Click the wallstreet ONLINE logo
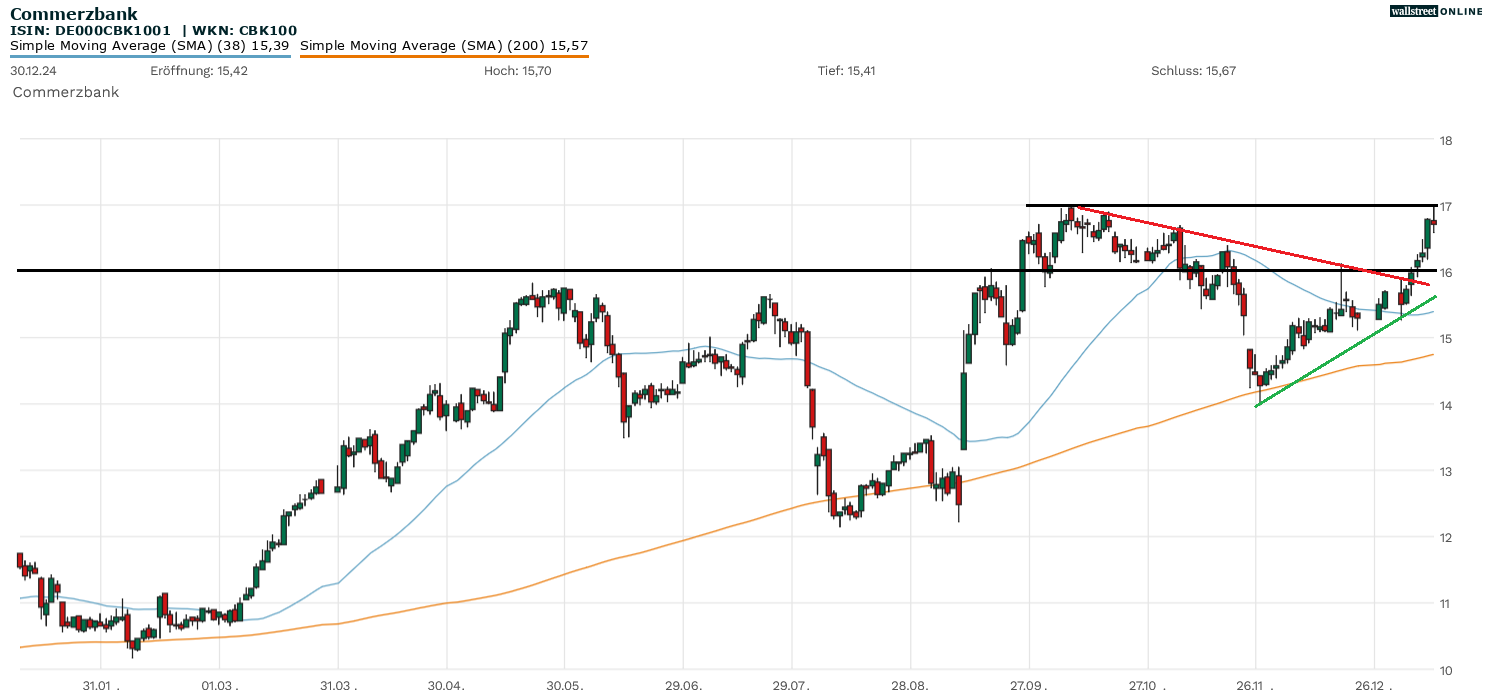Screen dimensions: 1490x690 (x=1436, y=11)
